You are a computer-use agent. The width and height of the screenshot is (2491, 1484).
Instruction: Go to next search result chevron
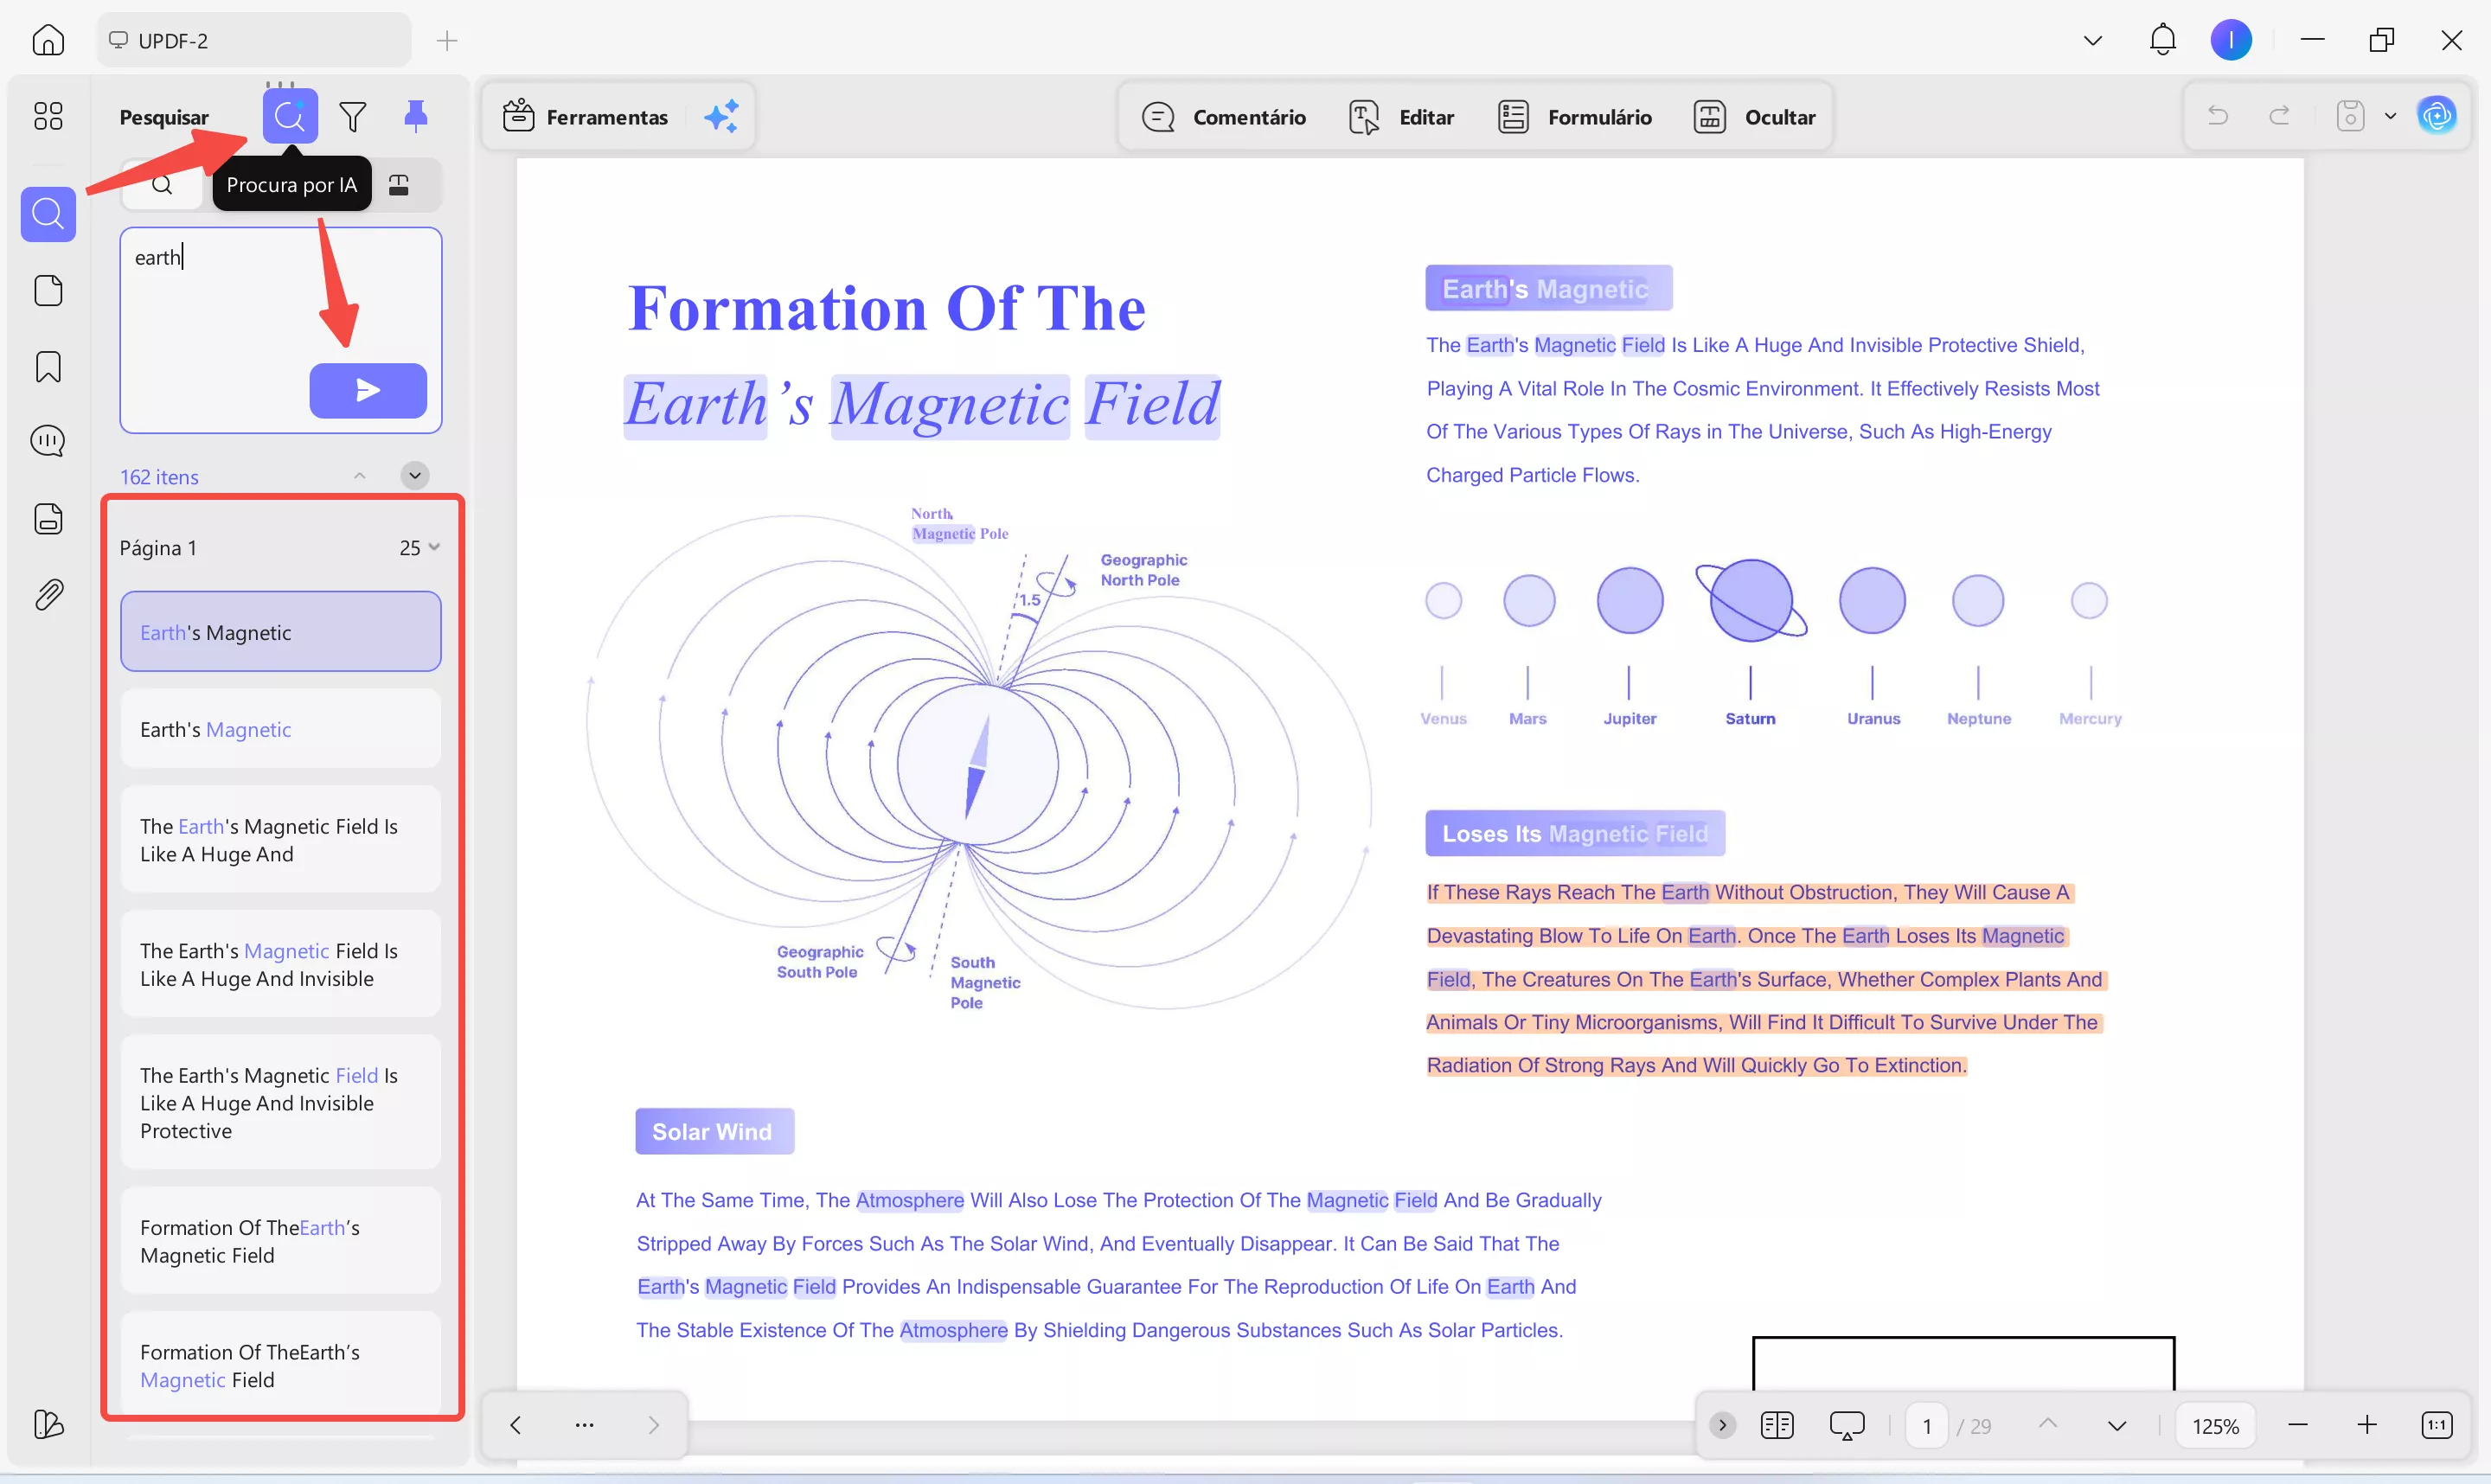click(415, 475)
